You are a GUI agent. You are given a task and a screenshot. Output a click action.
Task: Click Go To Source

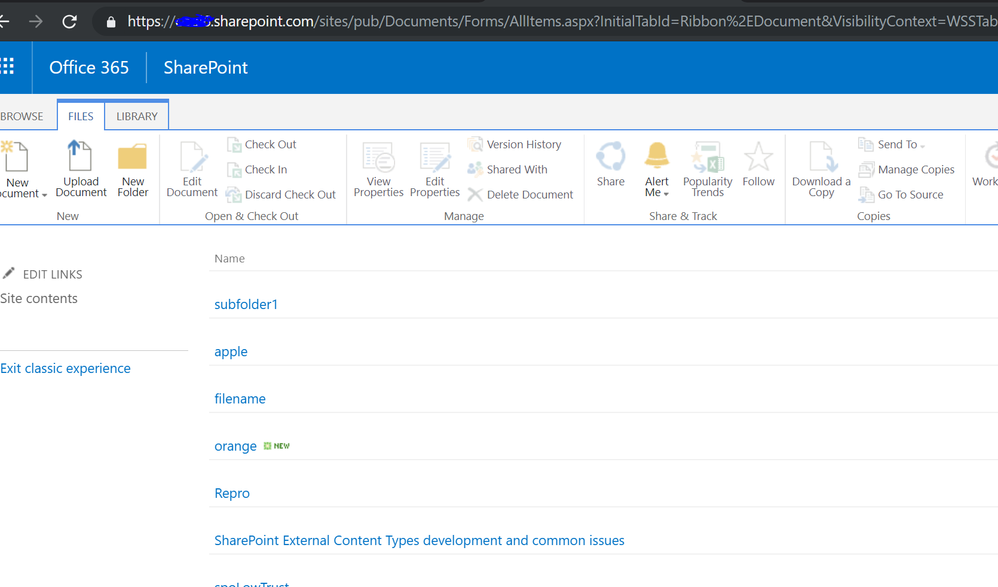pos(901,194)
